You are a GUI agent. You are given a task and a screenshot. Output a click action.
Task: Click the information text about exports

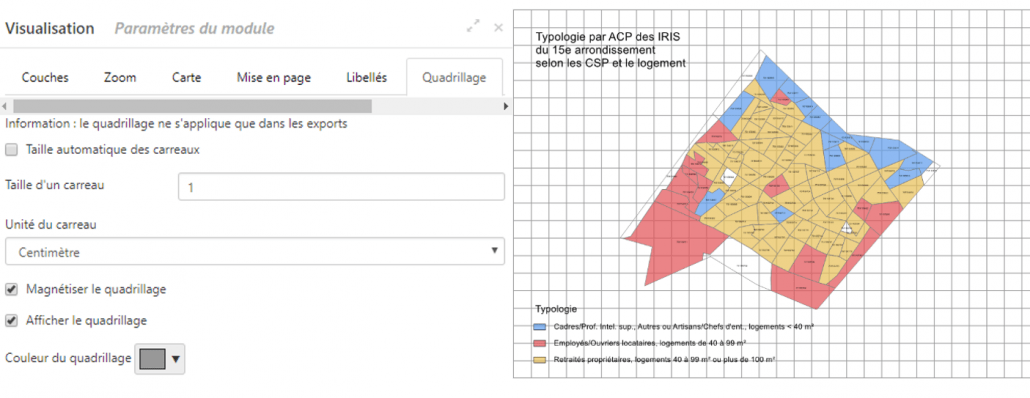click(176, 124)
